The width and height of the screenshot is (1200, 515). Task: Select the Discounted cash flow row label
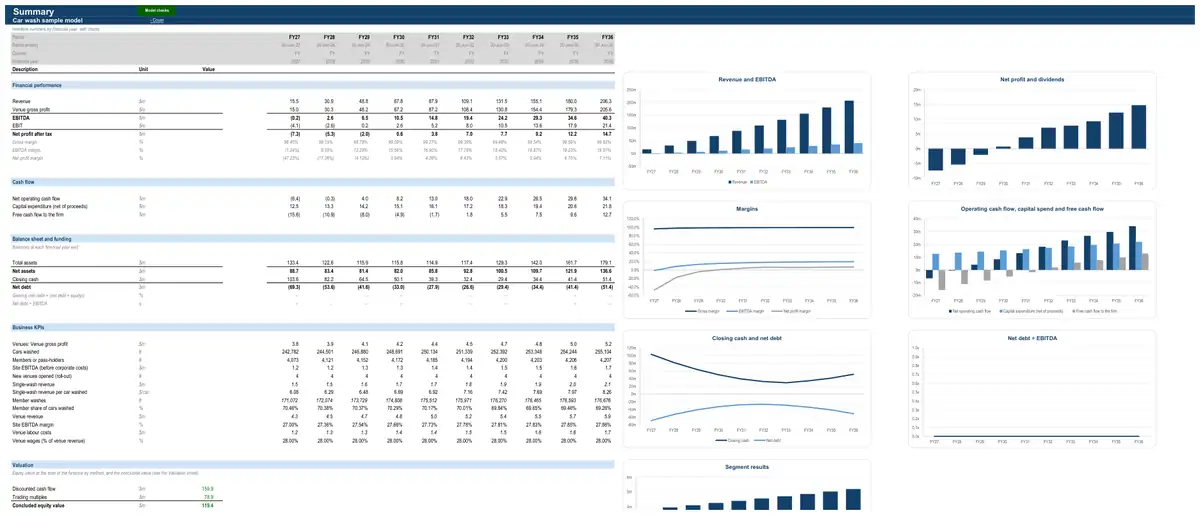click(33, 489)
